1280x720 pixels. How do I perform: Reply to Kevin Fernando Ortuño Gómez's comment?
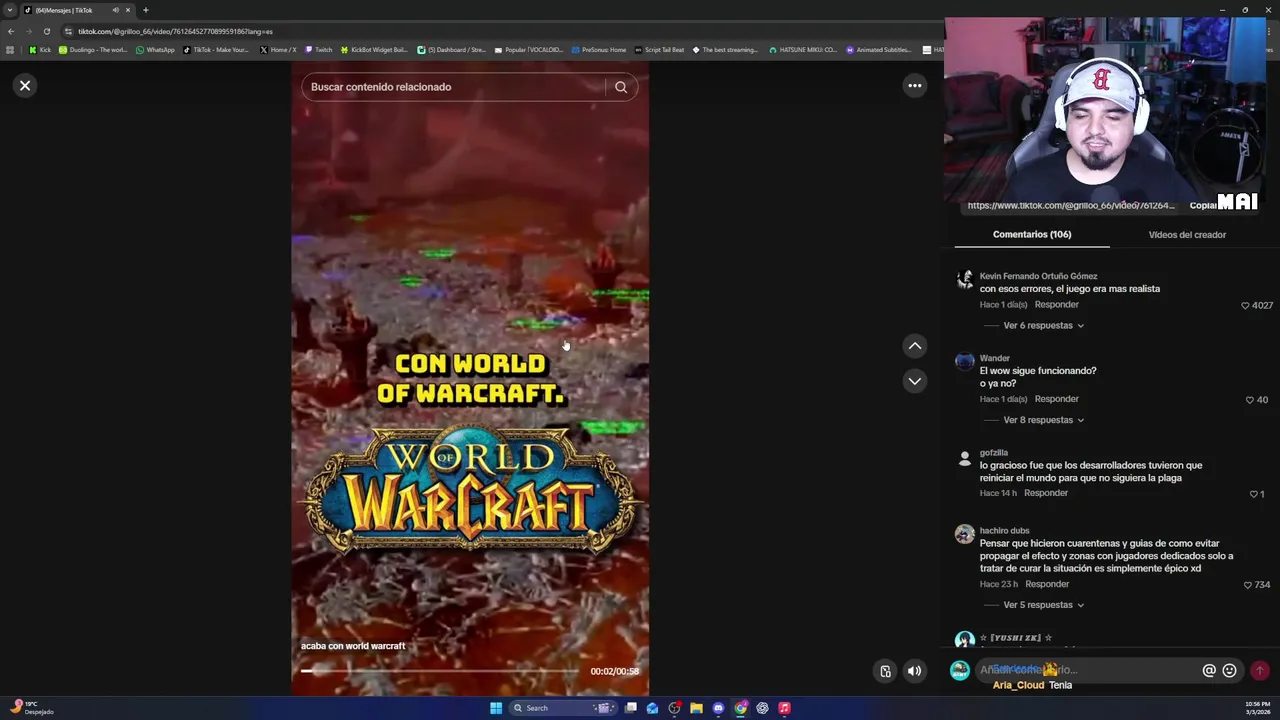coord(1056,305)
